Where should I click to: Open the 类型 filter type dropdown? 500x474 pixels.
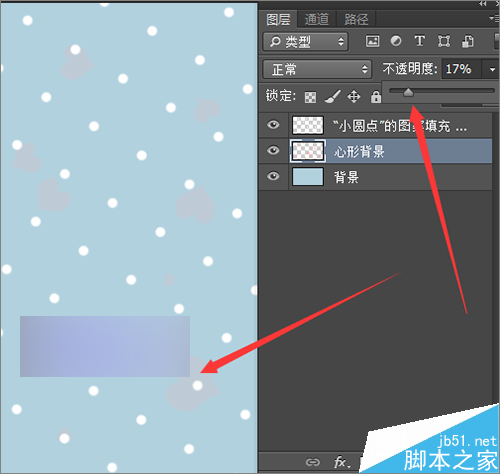point(305,42)
